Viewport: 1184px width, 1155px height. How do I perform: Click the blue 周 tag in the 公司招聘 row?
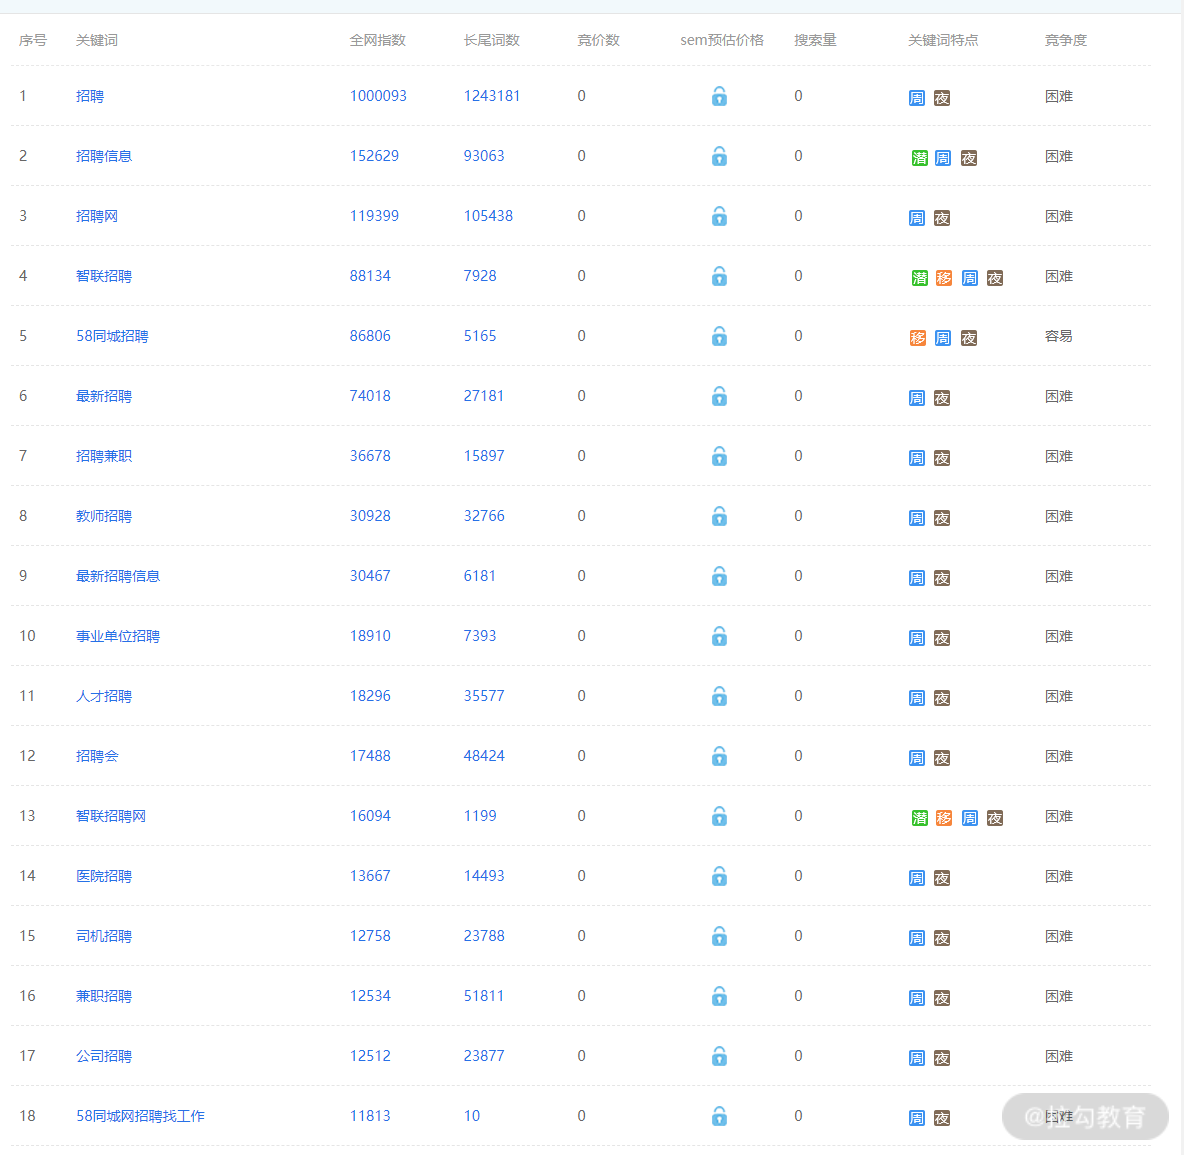click(917, 1058)
